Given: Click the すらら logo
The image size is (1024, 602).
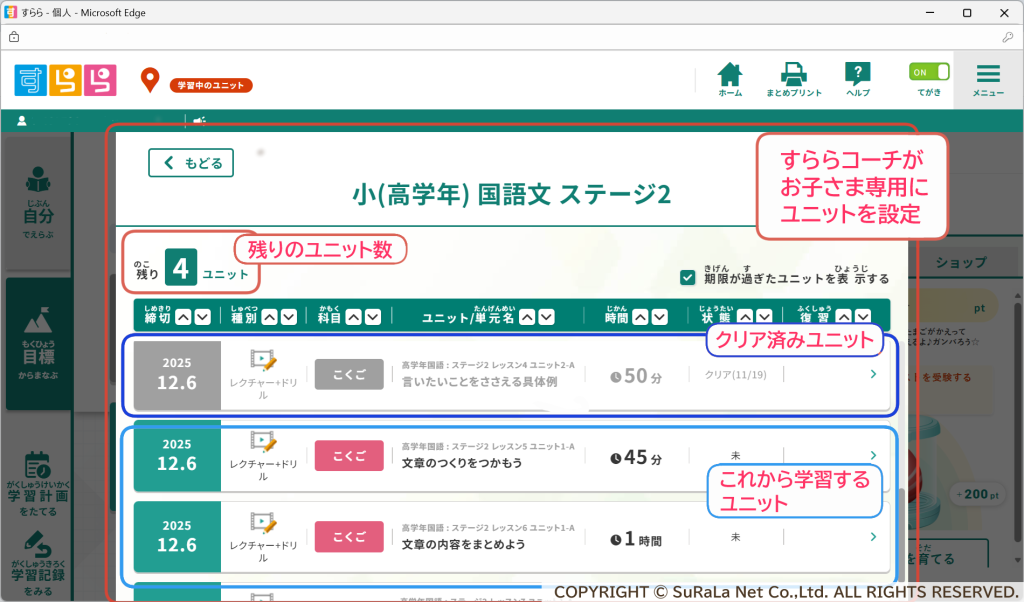Looking at the screenshot, I should (66, 80).
